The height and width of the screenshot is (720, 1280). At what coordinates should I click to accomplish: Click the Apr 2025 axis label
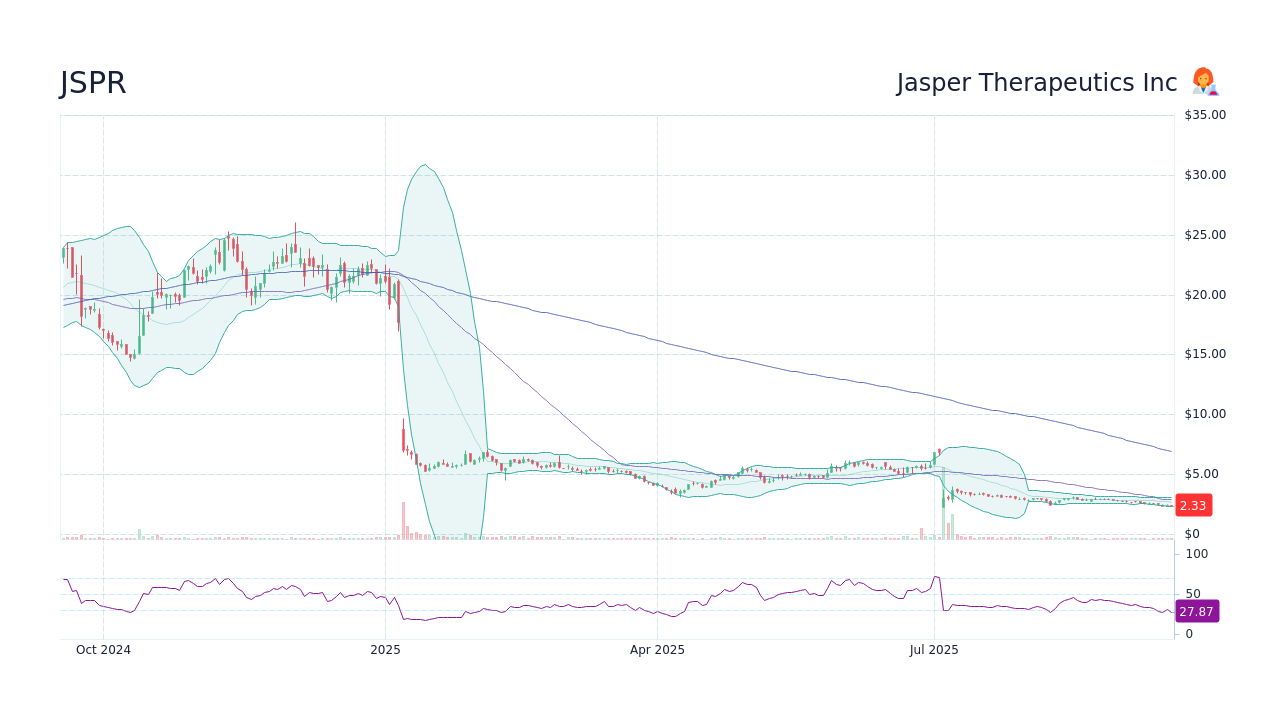tap(659, 649)
